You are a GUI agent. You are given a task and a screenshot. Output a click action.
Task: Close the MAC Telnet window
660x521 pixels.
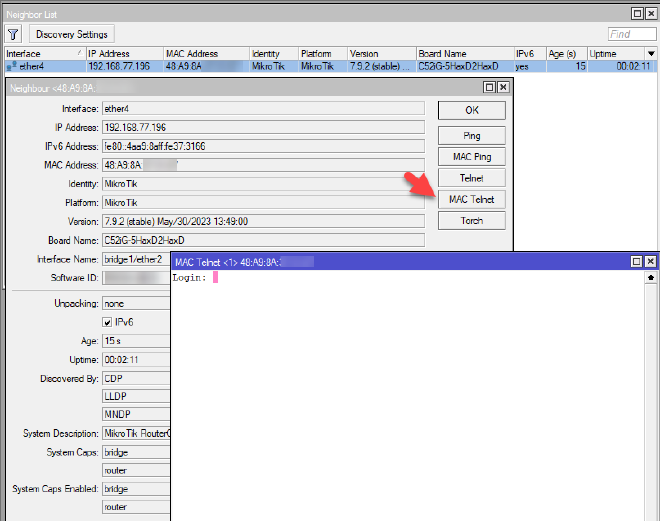(x=650, y=261)
